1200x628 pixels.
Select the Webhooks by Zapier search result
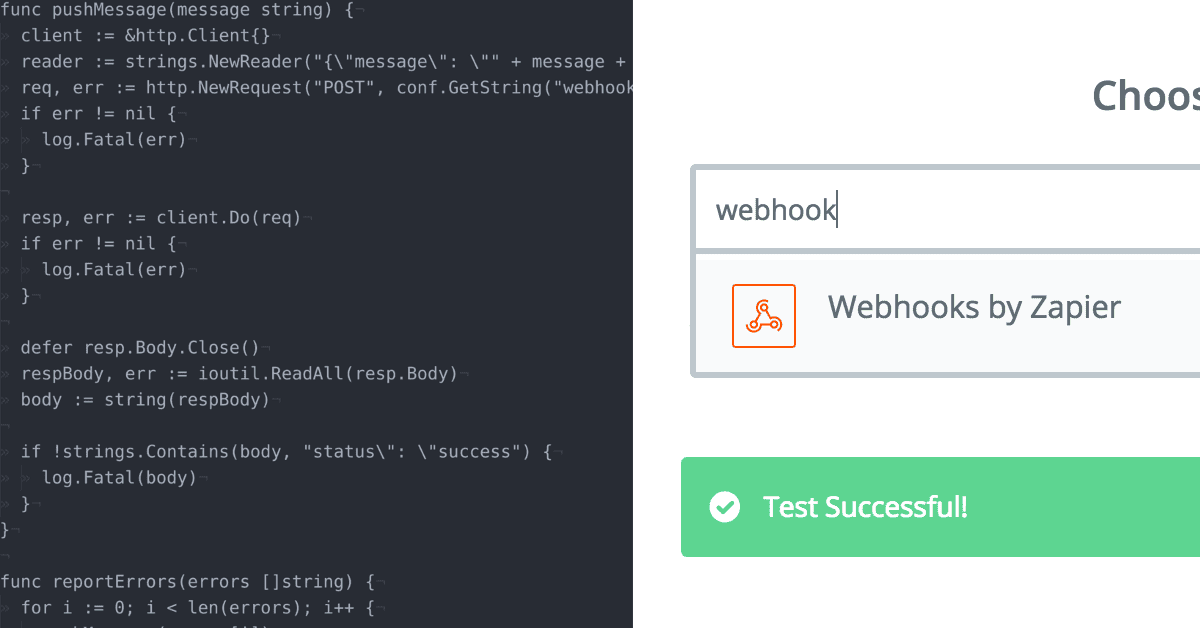tap(974, 307)
